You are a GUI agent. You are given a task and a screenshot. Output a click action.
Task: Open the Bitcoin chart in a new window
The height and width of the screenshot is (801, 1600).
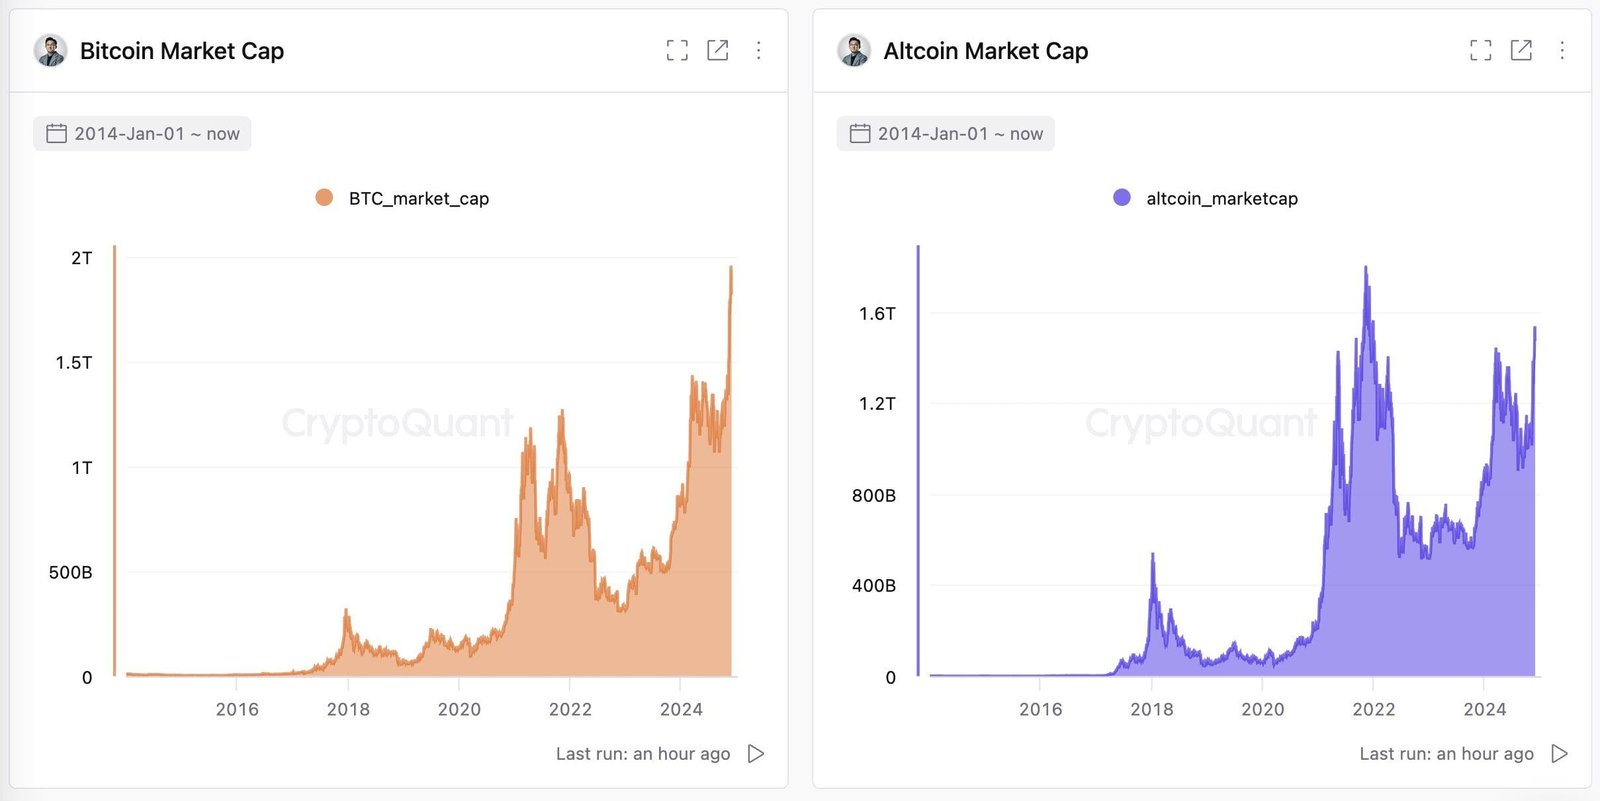(718, 50)
